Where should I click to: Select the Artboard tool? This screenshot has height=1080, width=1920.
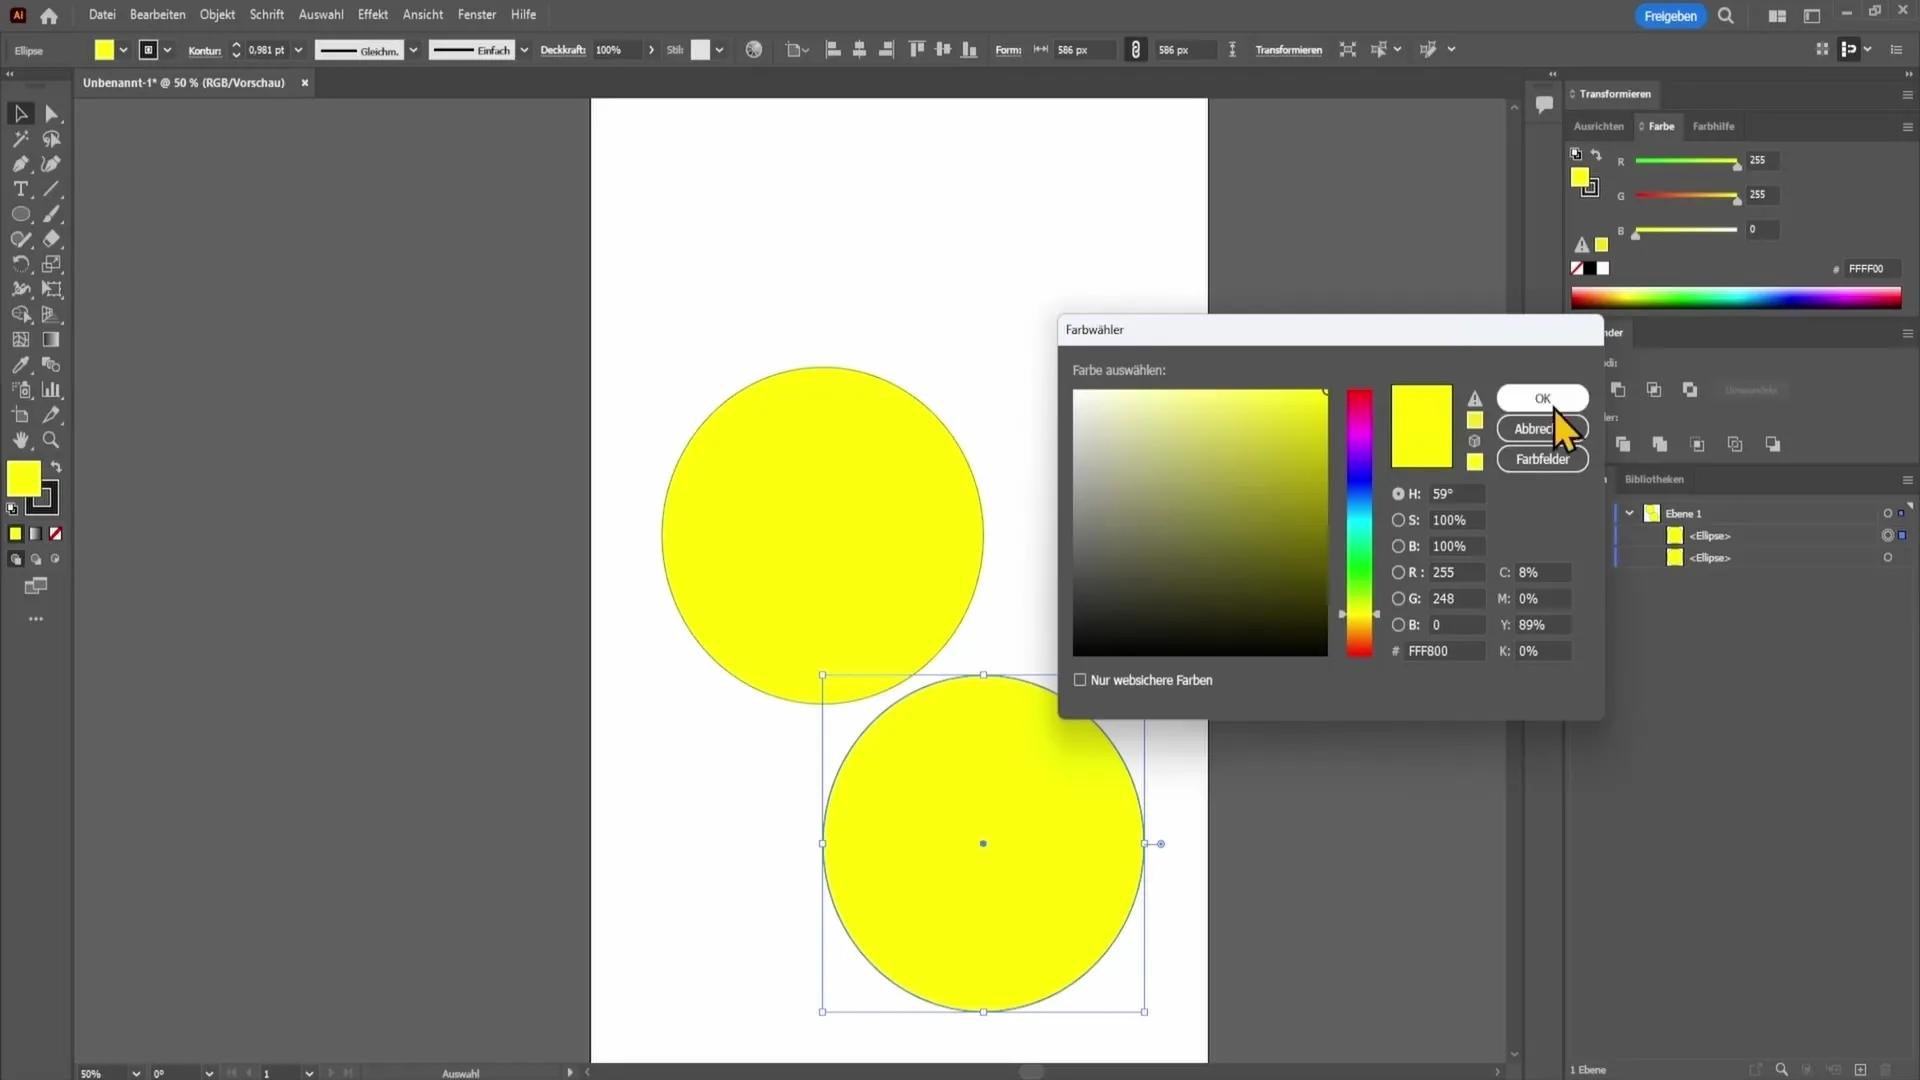[x=20, y=415]
